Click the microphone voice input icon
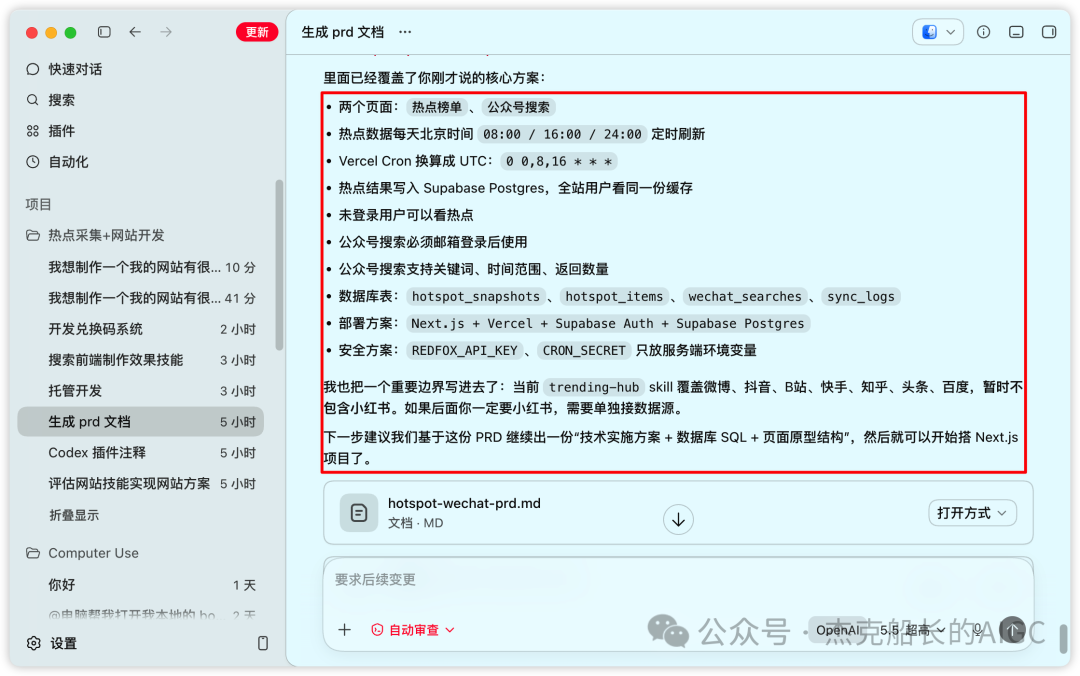The height and width of the screenshot is (676, 1080). click(977, 630)
